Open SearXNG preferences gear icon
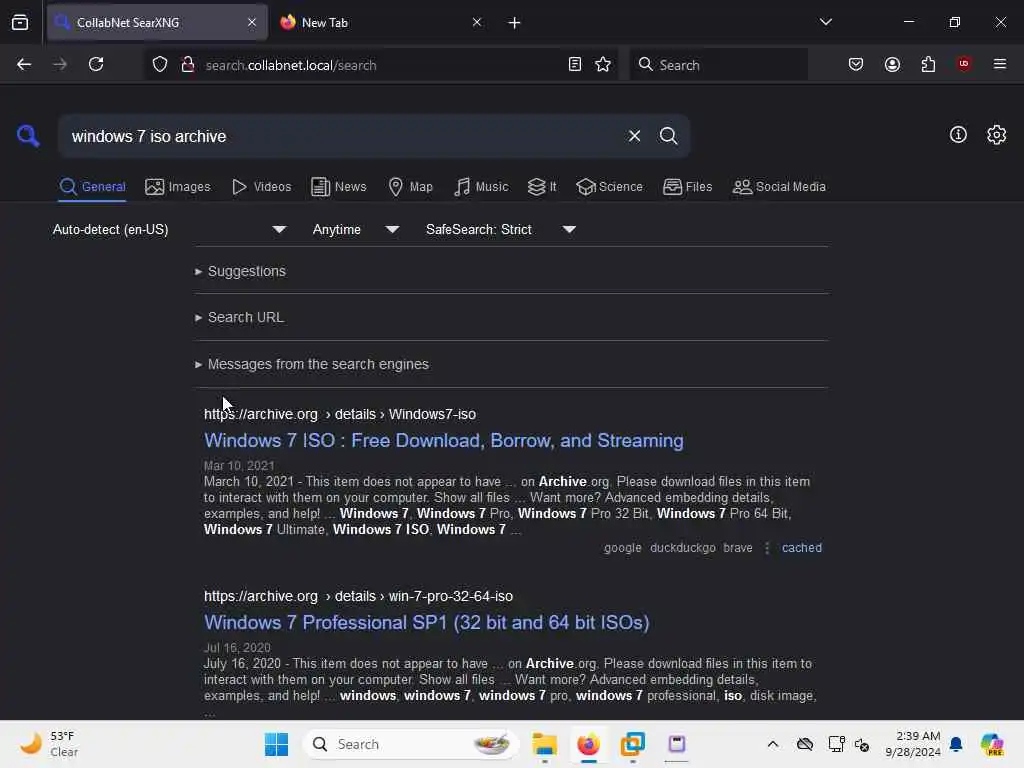This screenshot has width=1024, height=768. 997,135
